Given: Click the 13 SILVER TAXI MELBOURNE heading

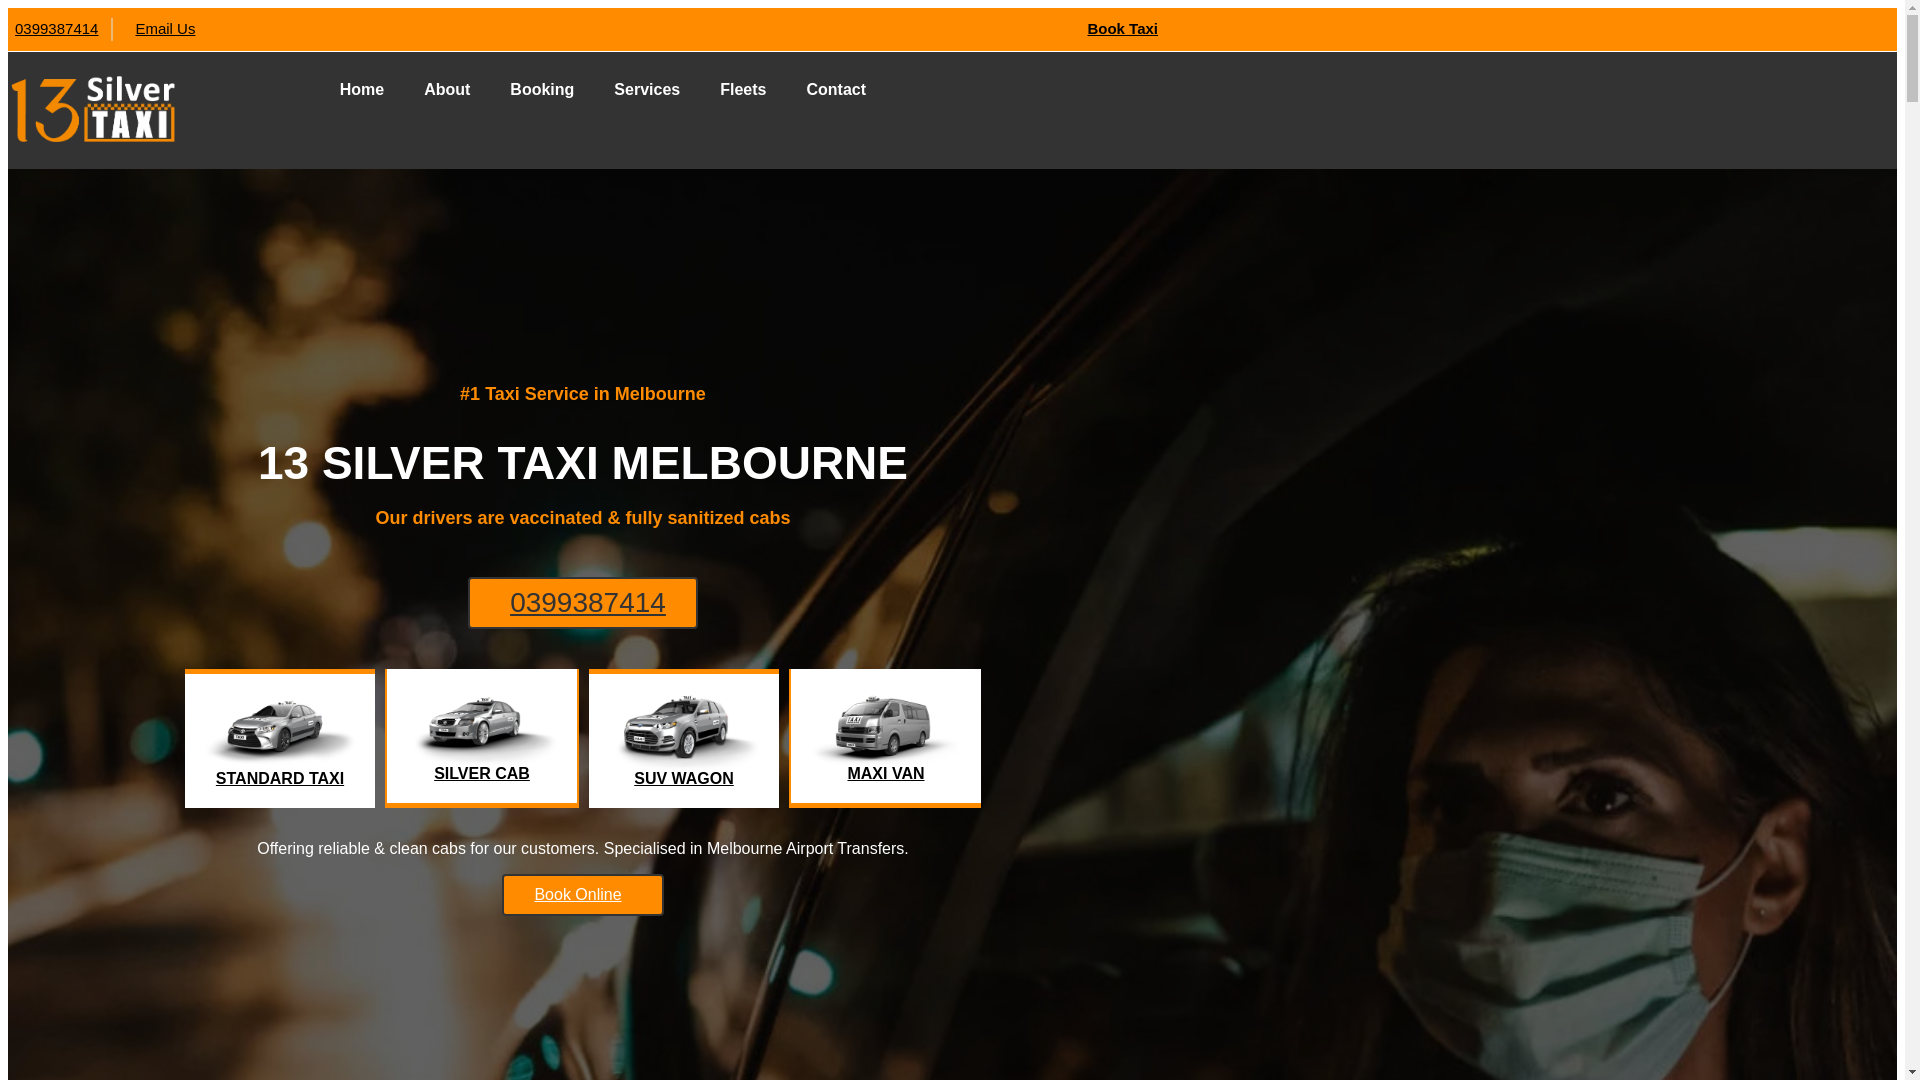Looking at the screenshot, I should (583, 463).
